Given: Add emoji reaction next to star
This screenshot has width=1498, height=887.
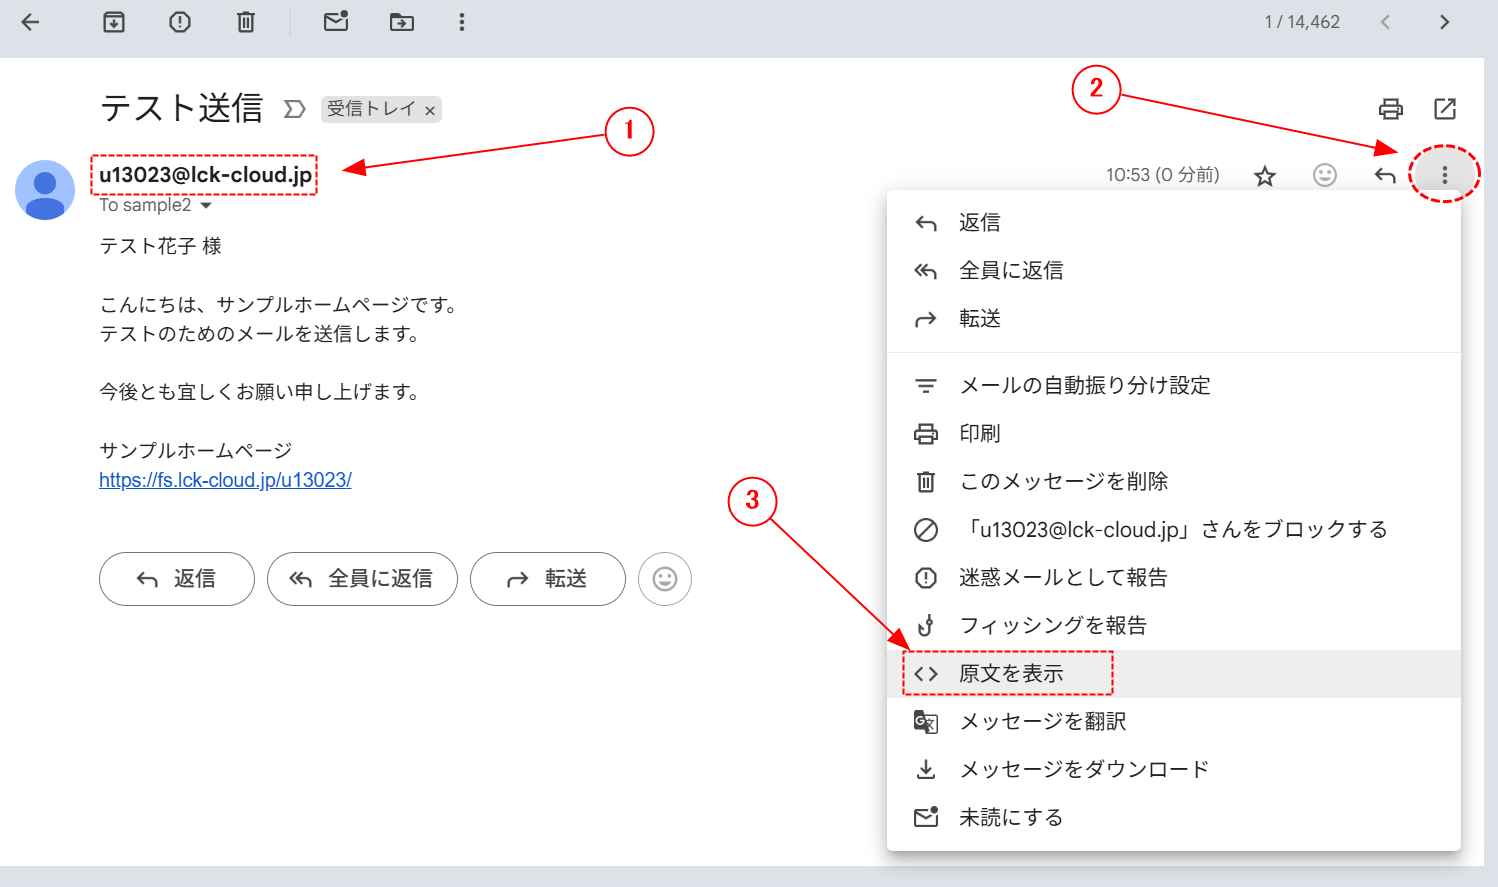Looking at the screenshot, I should point(1325,176).
